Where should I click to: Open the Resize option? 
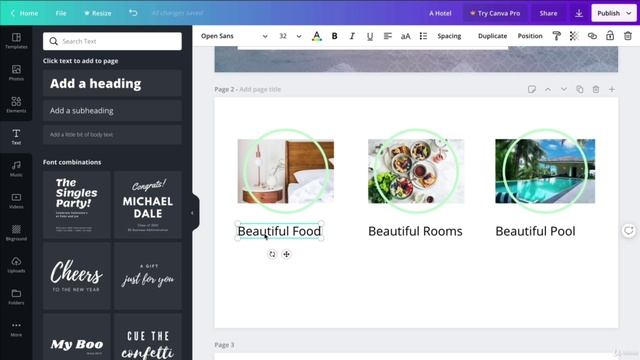click(98, 13)
